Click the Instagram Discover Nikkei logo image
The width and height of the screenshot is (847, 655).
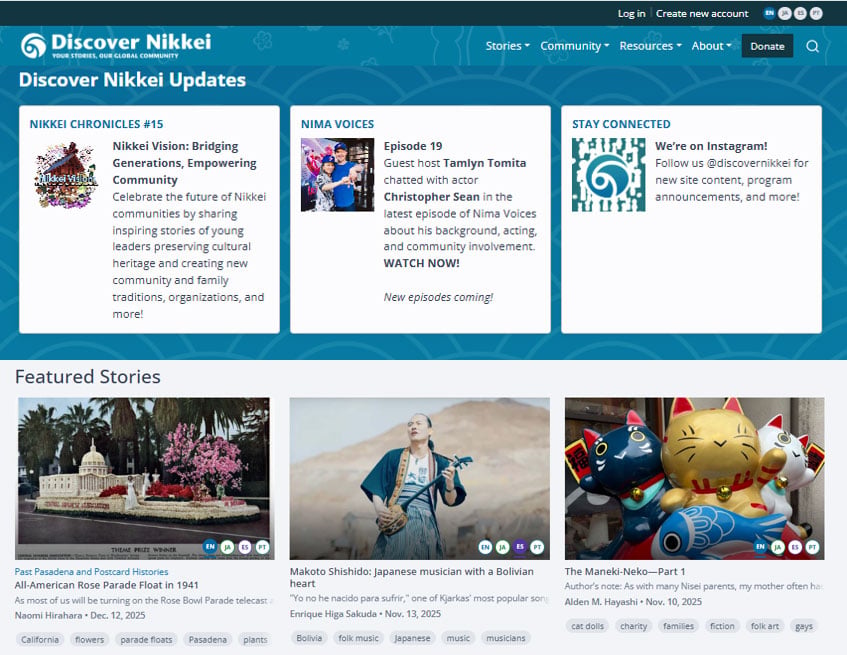point(609,174)
